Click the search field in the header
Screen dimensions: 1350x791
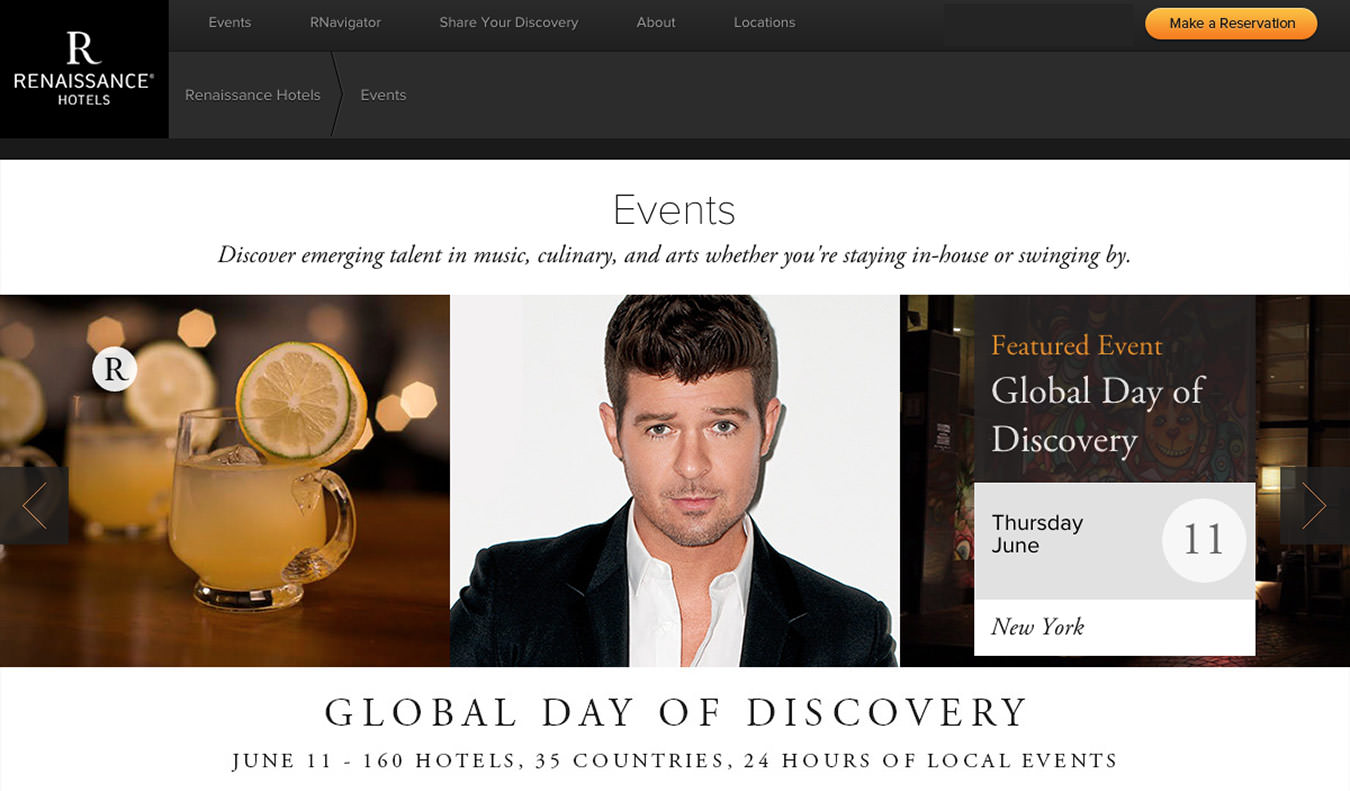coord(1038,23)
